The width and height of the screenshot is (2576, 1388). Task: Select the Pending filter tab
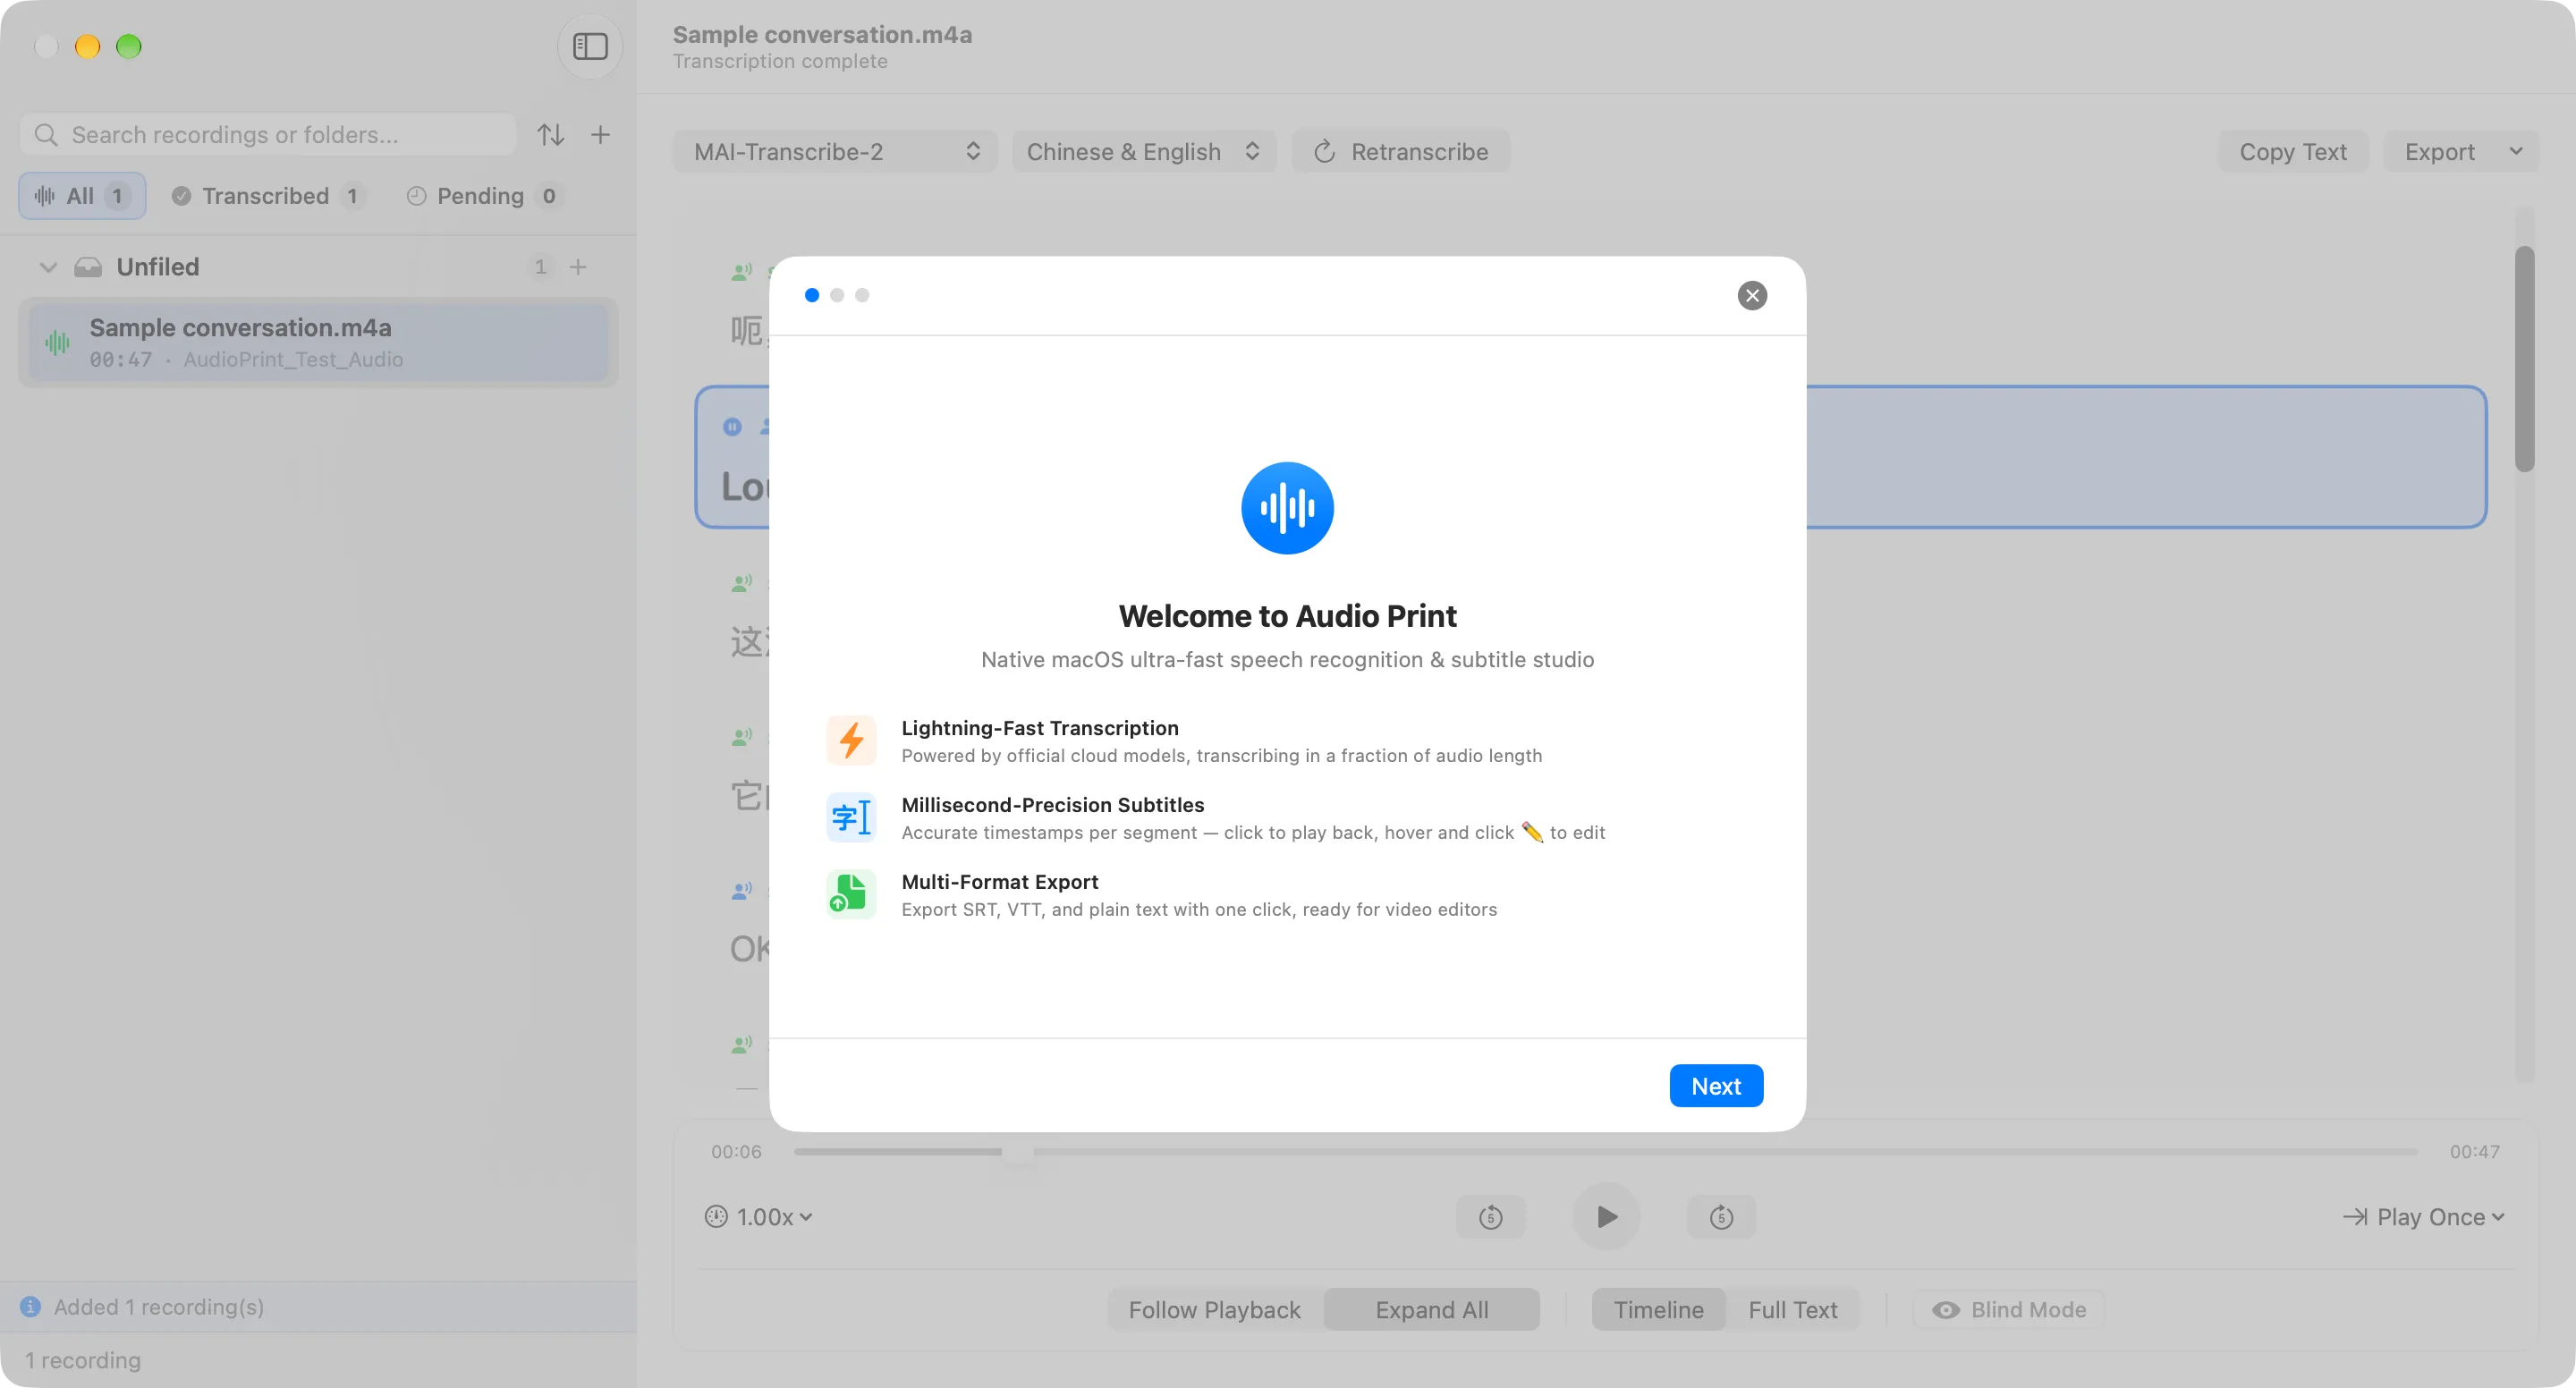(x=484, y=196)
